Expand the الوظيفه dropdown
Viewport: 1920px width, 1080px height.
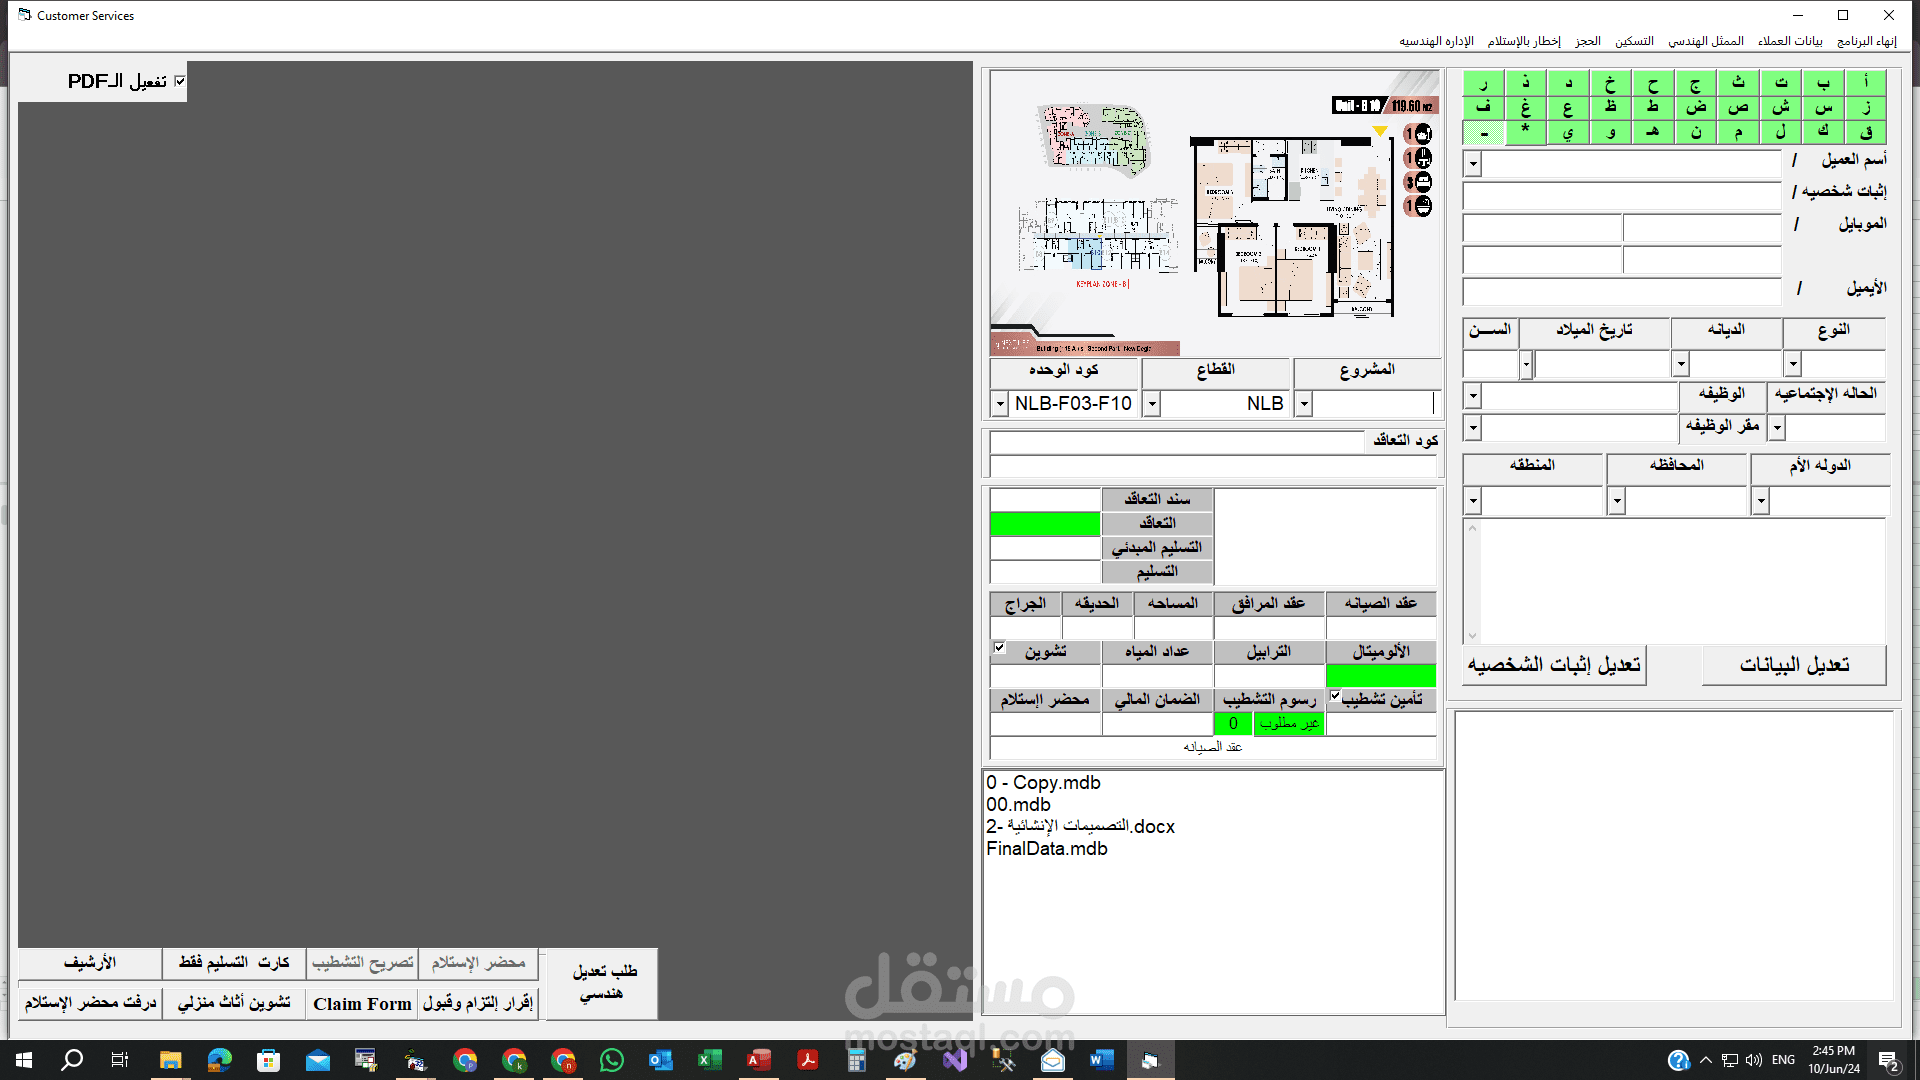tap(1472, 396)
